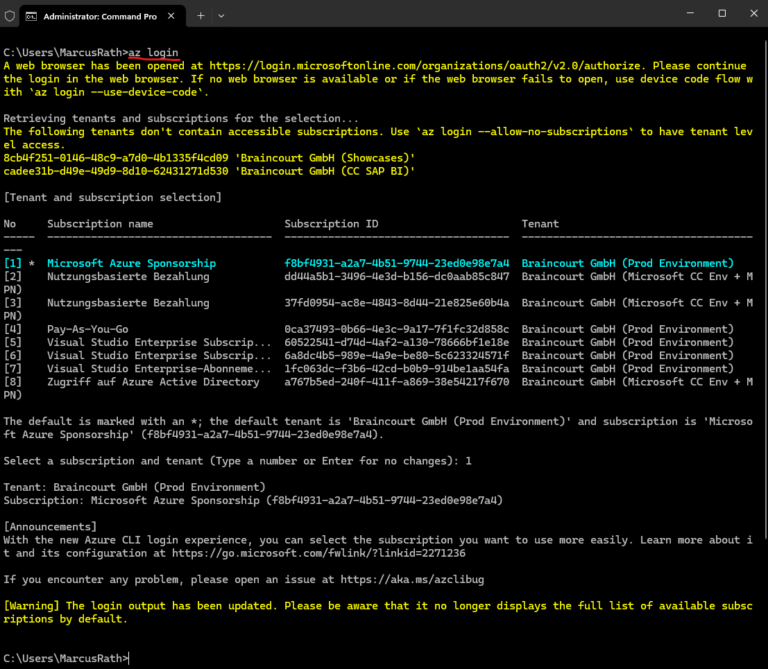768x669 pixels.
Task: Minimize the terminal window
Action: click(x=690, y=13)
